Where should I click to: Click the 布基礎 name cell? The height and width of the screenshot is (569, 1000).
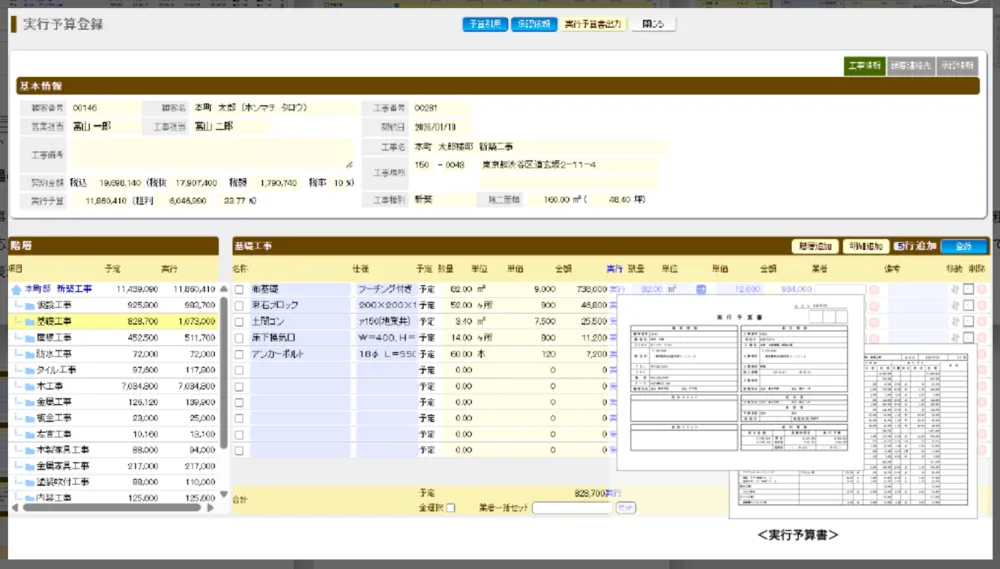(300, 290)
